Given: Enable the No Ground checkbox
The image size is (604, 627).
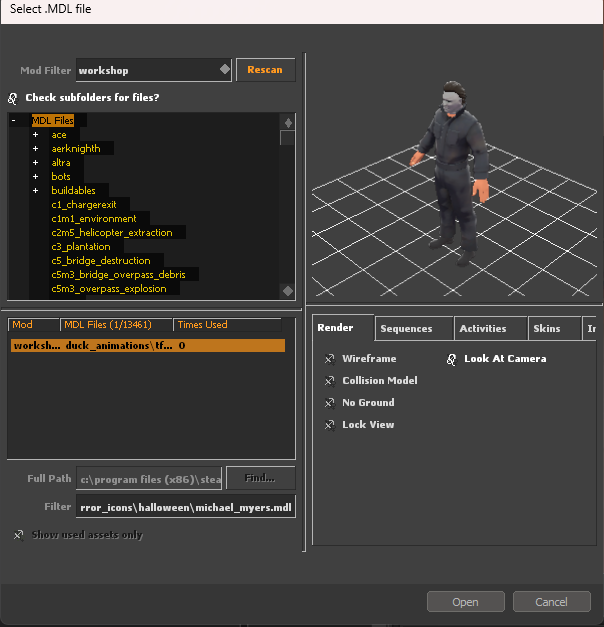Looking at the screenshot, I should pos(330,403).
